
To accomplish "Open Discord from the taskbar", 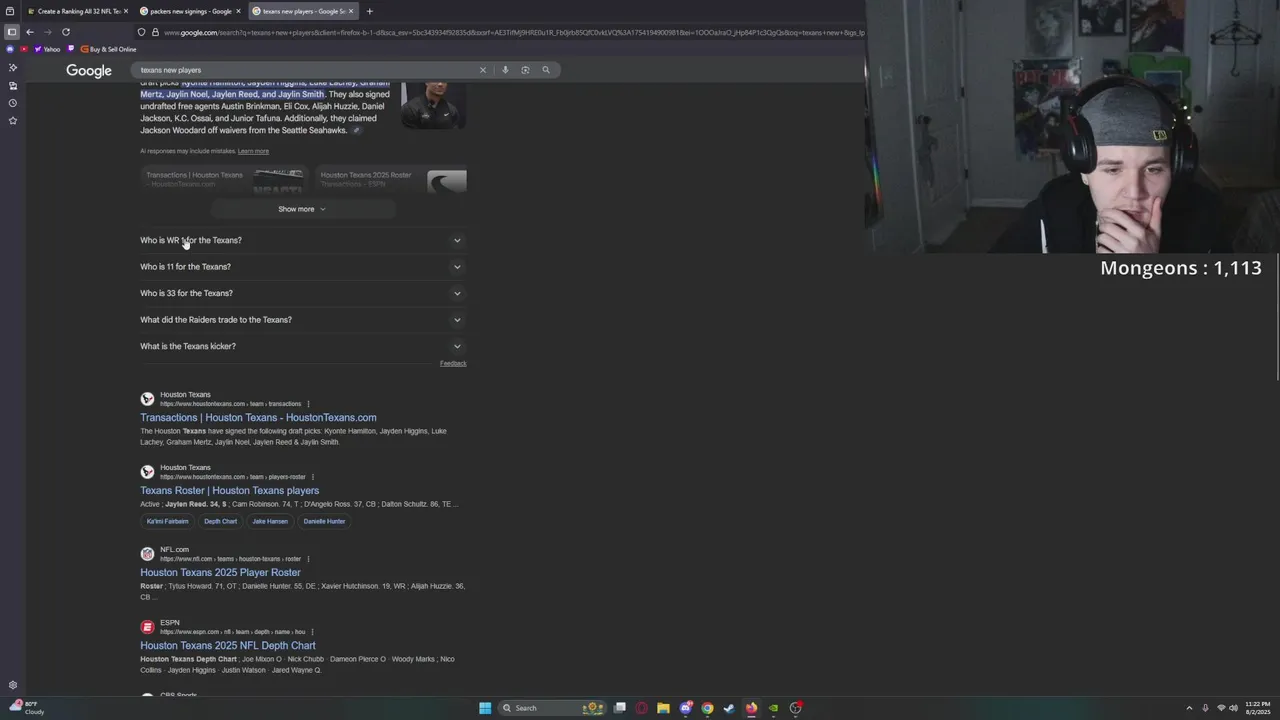I will pyautogui.click(x=686, y=708).
